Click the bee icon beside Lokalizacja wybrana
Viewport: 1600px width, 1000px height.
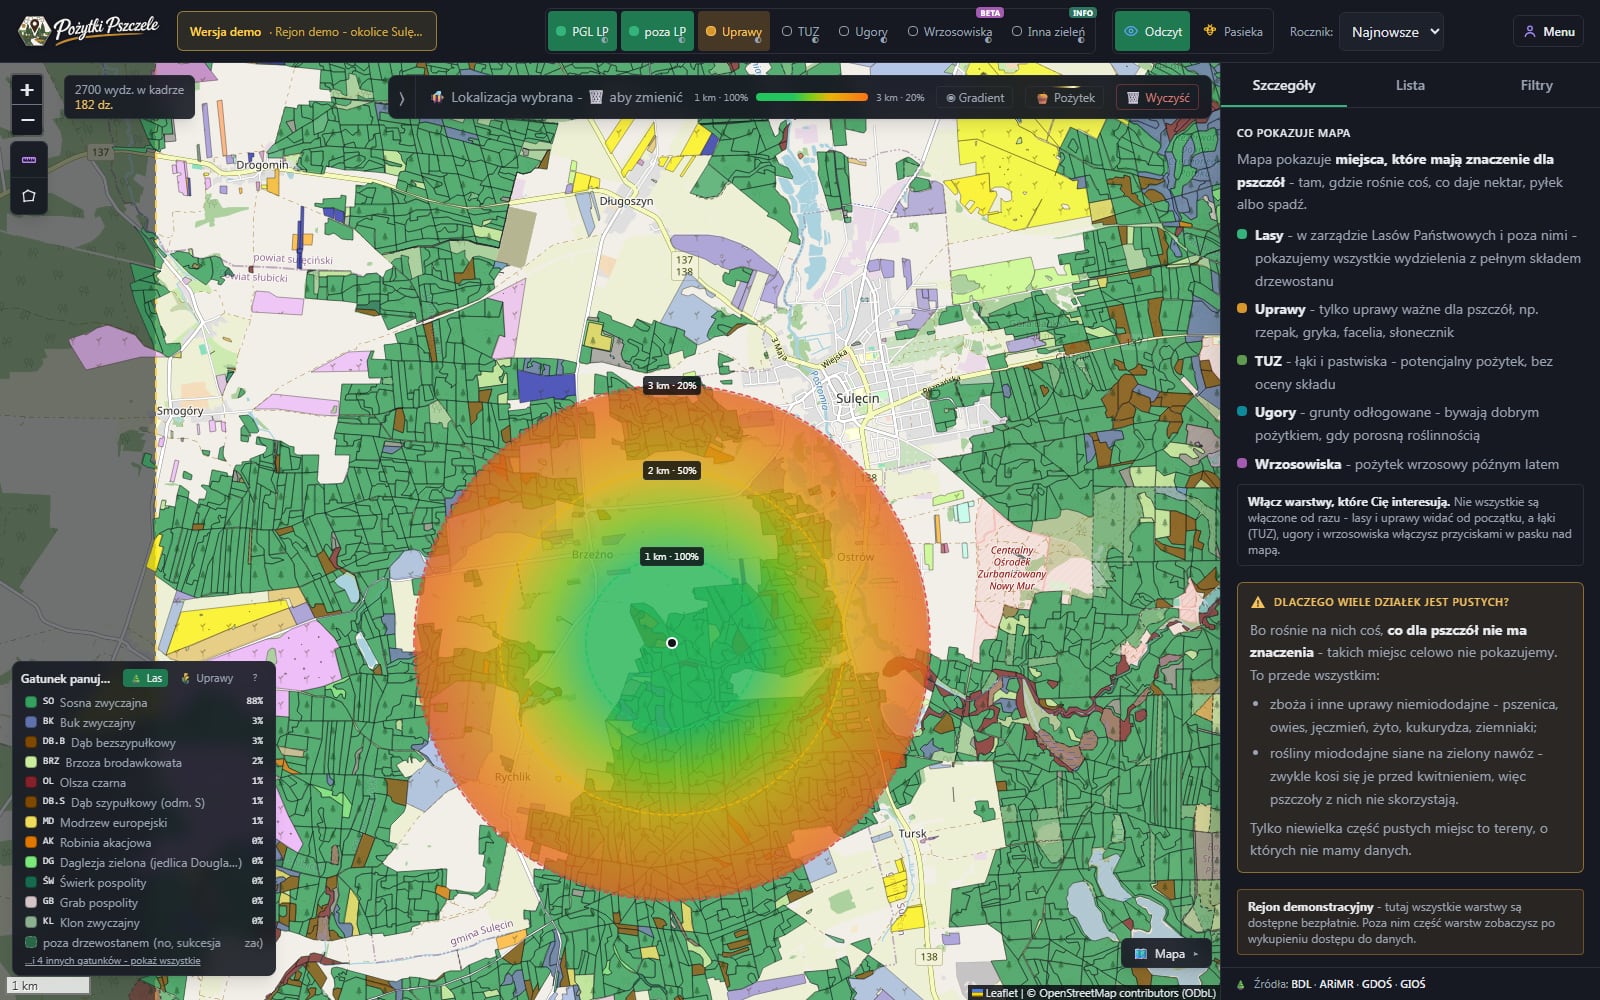[437, 97]
